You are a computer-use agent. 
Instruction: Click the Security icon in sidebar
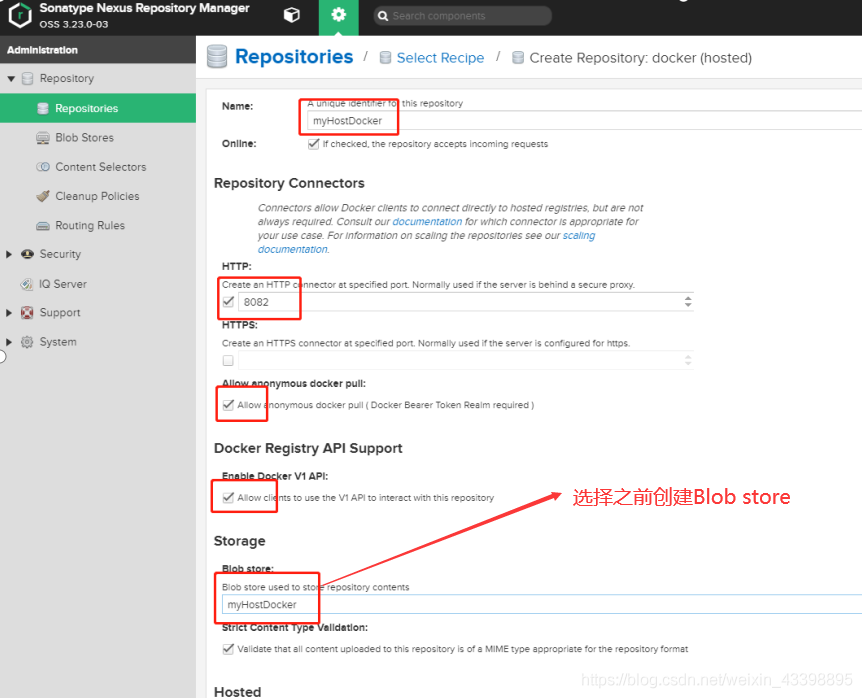27,254
